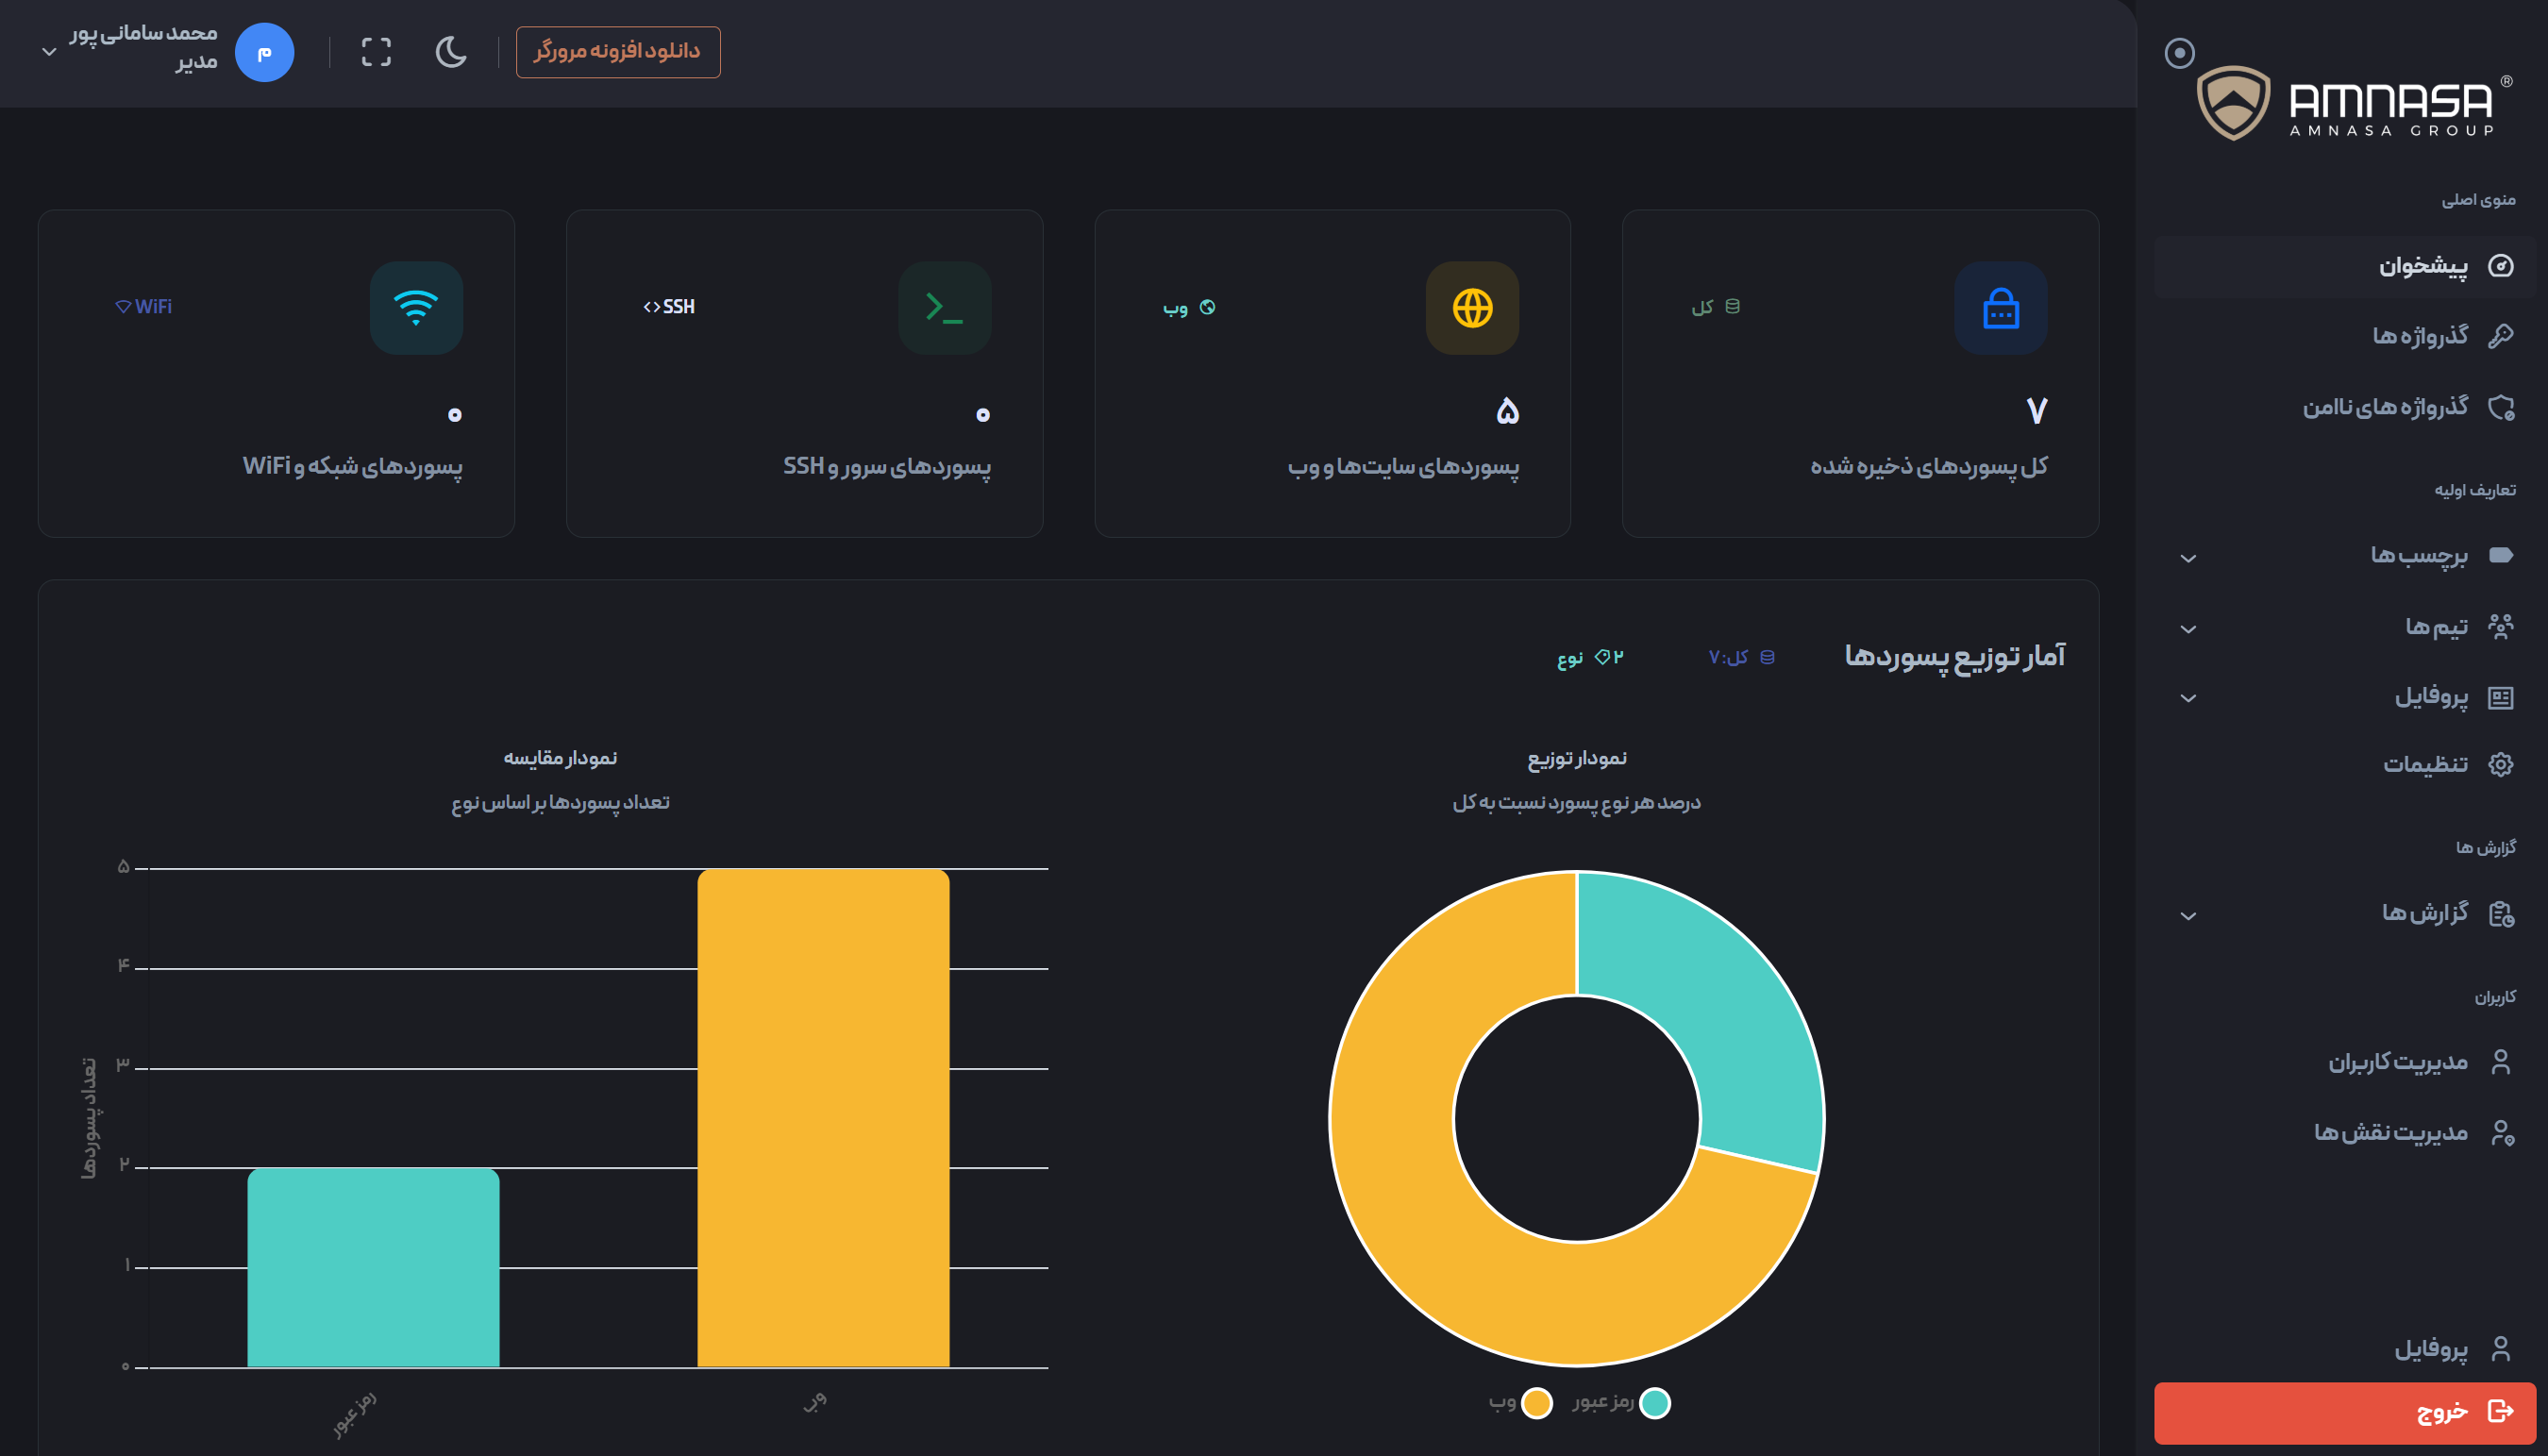Click the SSH badge label in the card
This screenshot has height=1456, width=2548.
click(669, 307)
